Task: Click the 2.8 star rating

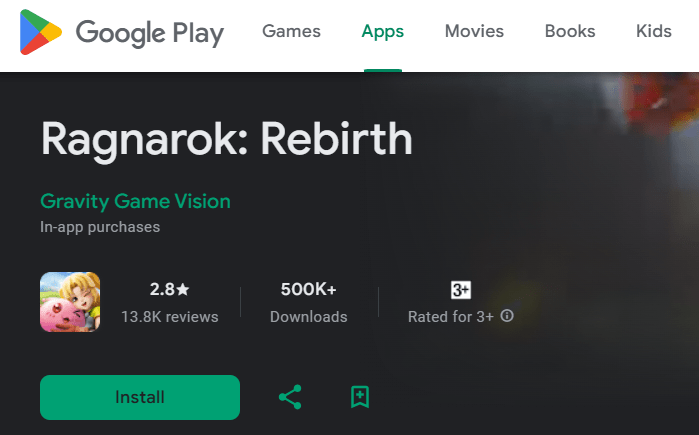Action: tap(169, 289)
